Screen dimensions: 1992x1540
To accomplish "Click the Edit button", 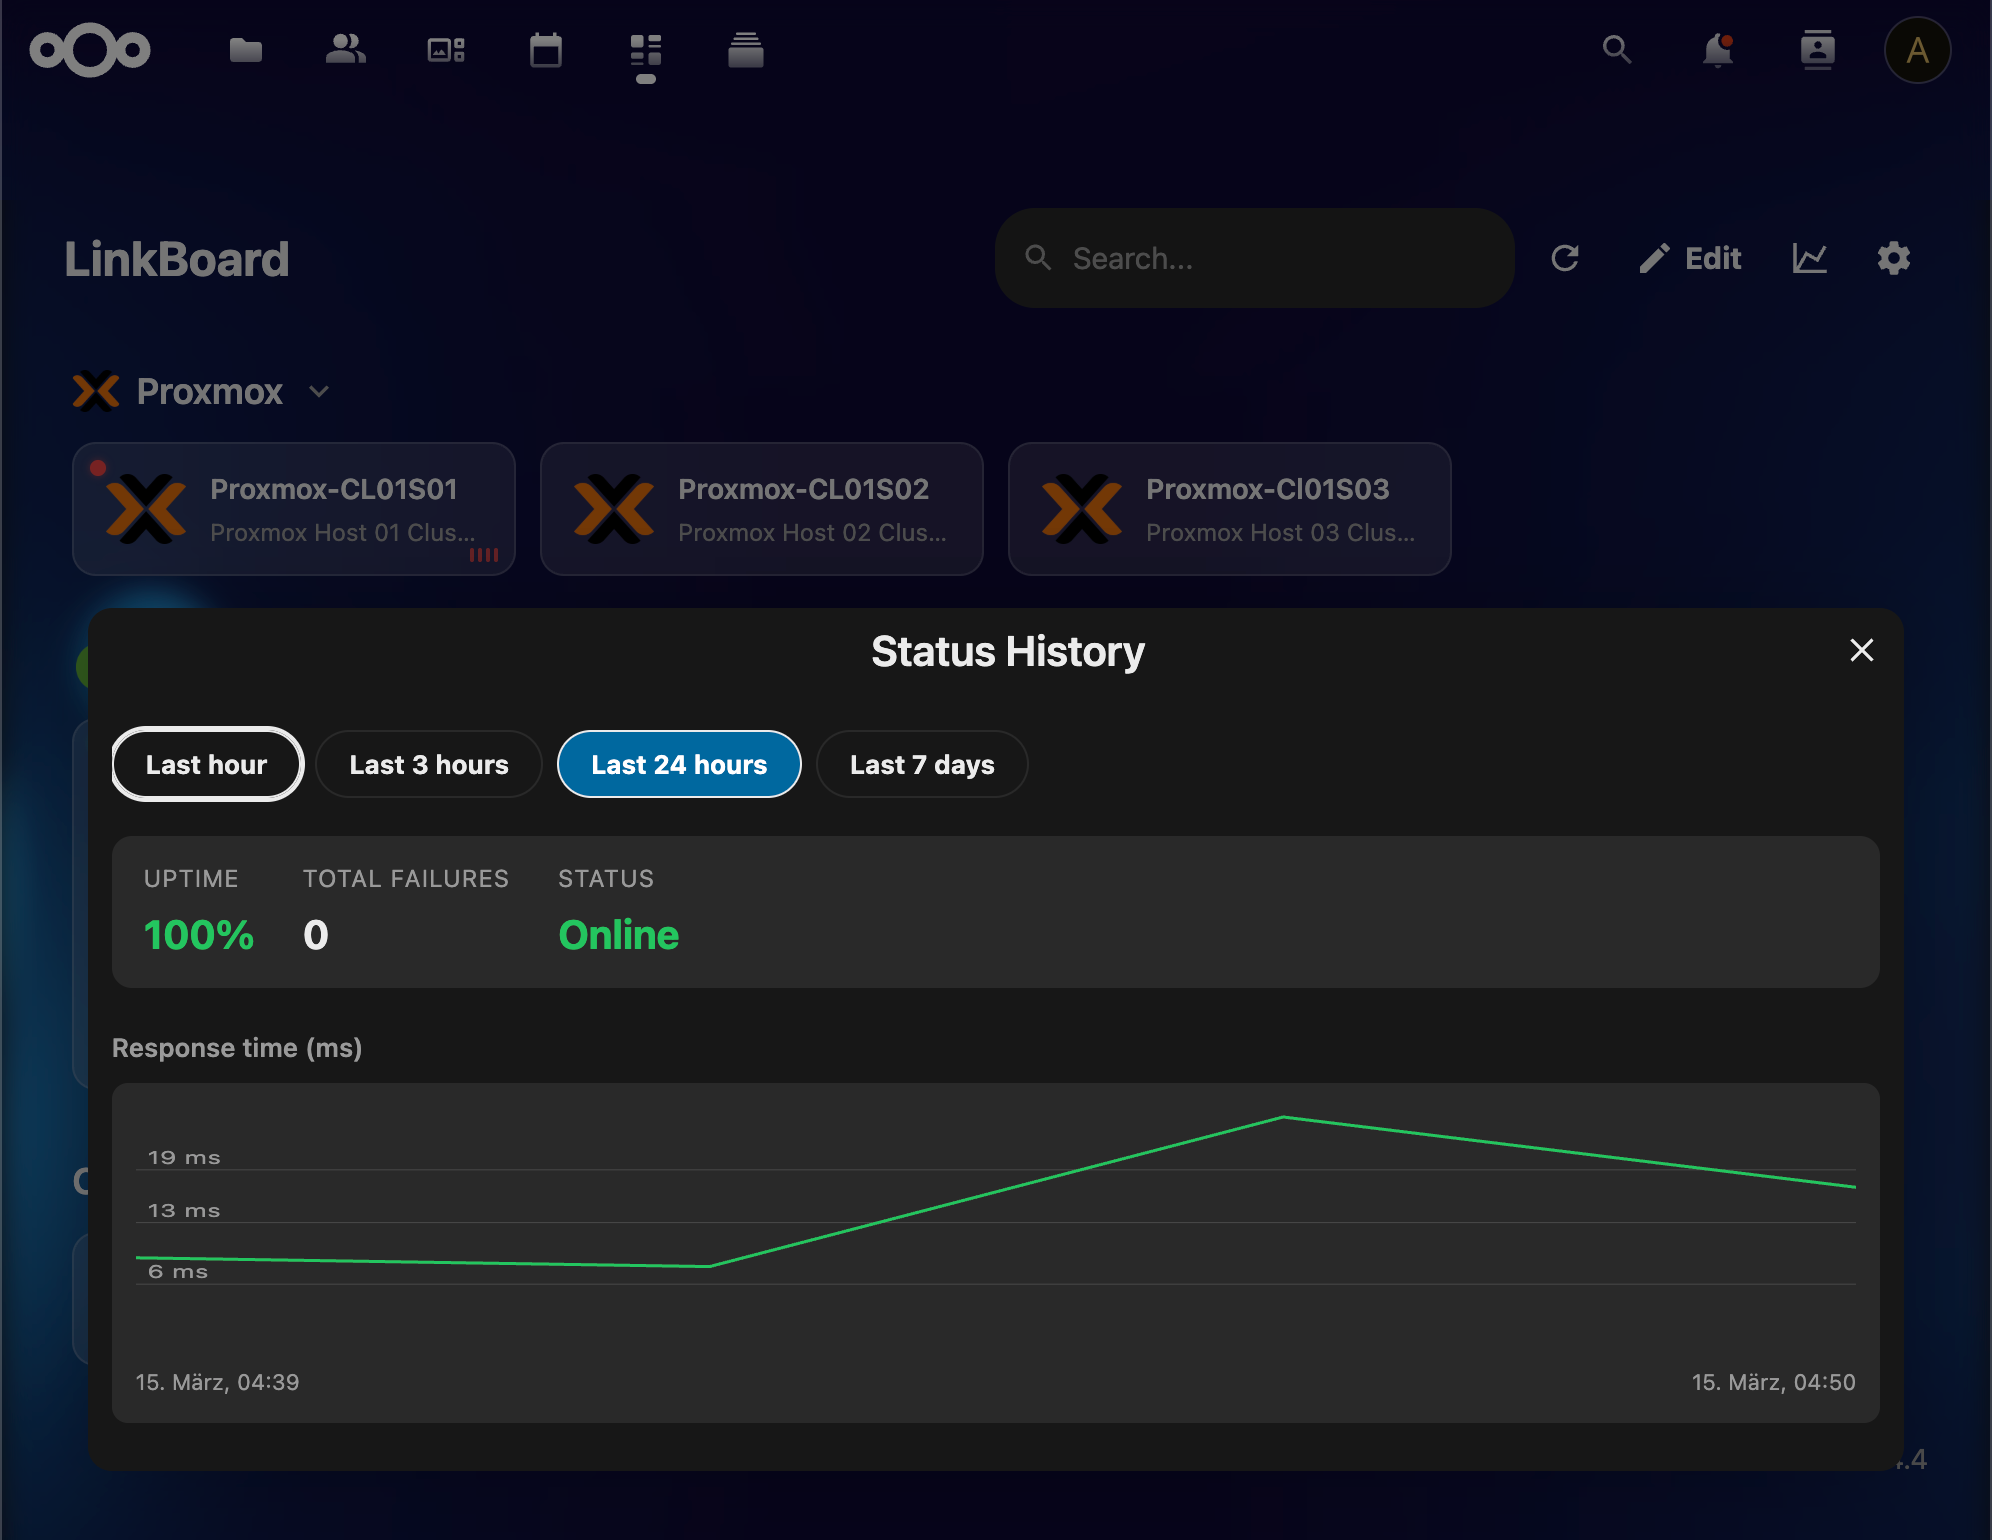I will tap(1690, 258).
